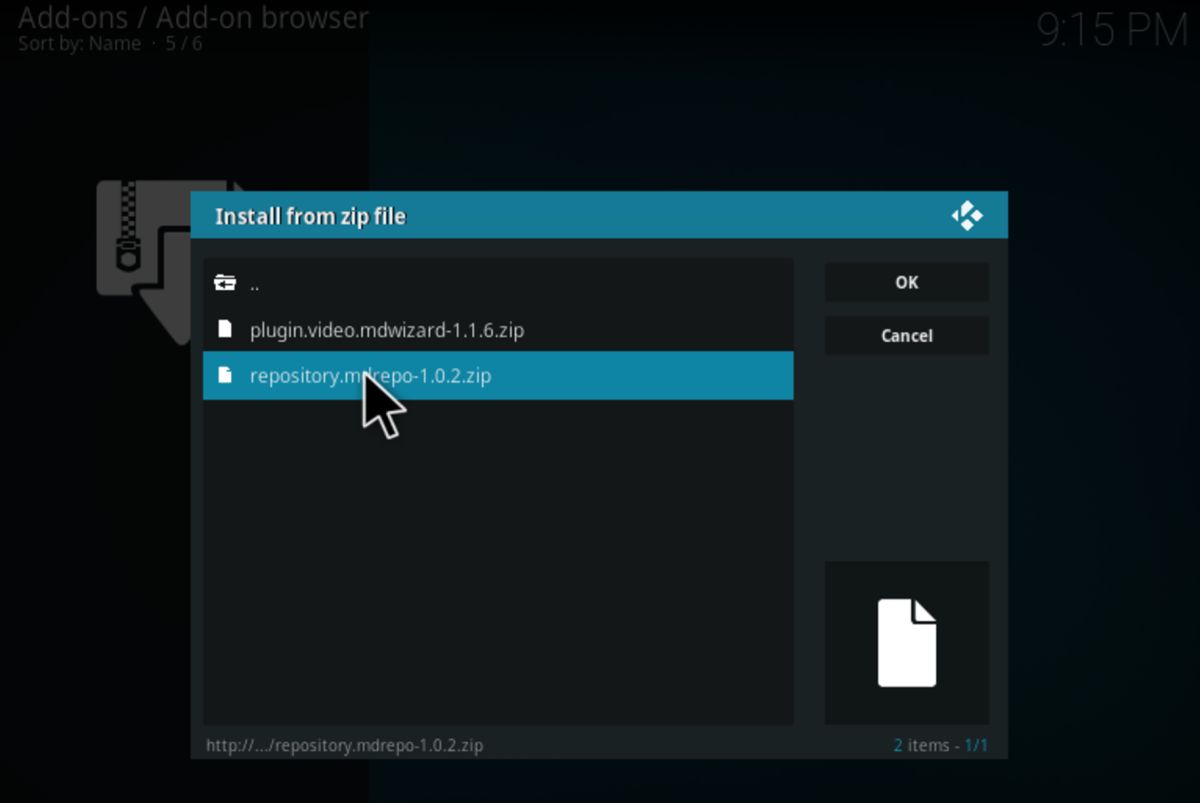This screenshot has width=1200, height=803.
Task: Click the path text at dialog bottom
Action: pos(345,745)
